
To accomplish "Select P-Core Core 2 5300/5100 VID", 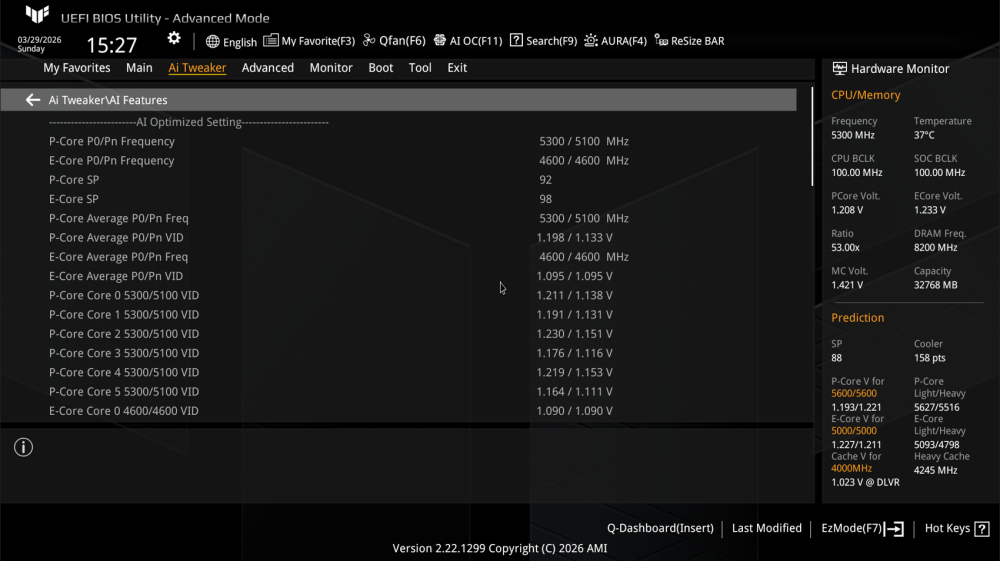I will [399, 334].
